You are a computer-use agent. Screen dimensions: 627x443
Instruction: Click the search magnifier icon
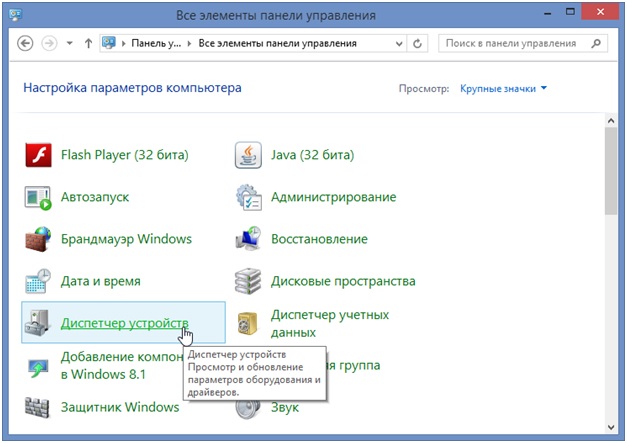coord(596,43)
